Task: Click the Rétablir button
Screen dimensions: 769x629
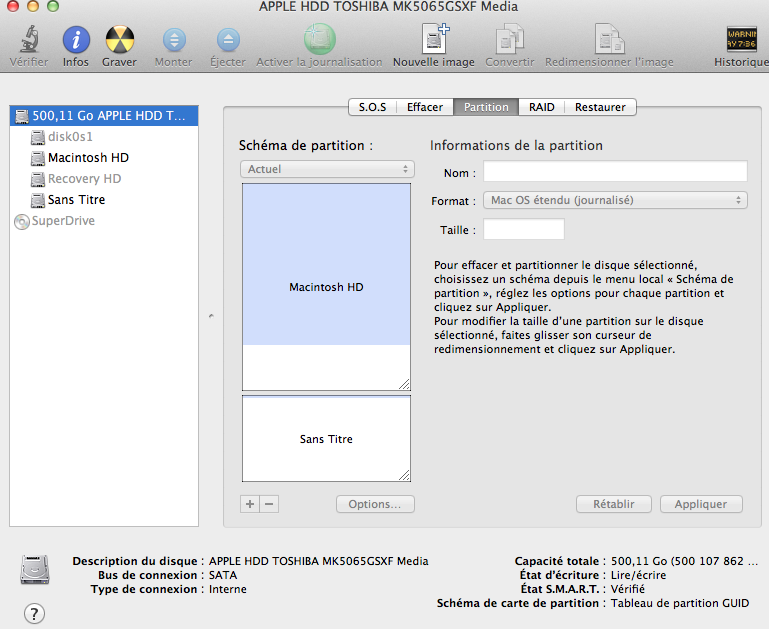Action: [614, 504]
